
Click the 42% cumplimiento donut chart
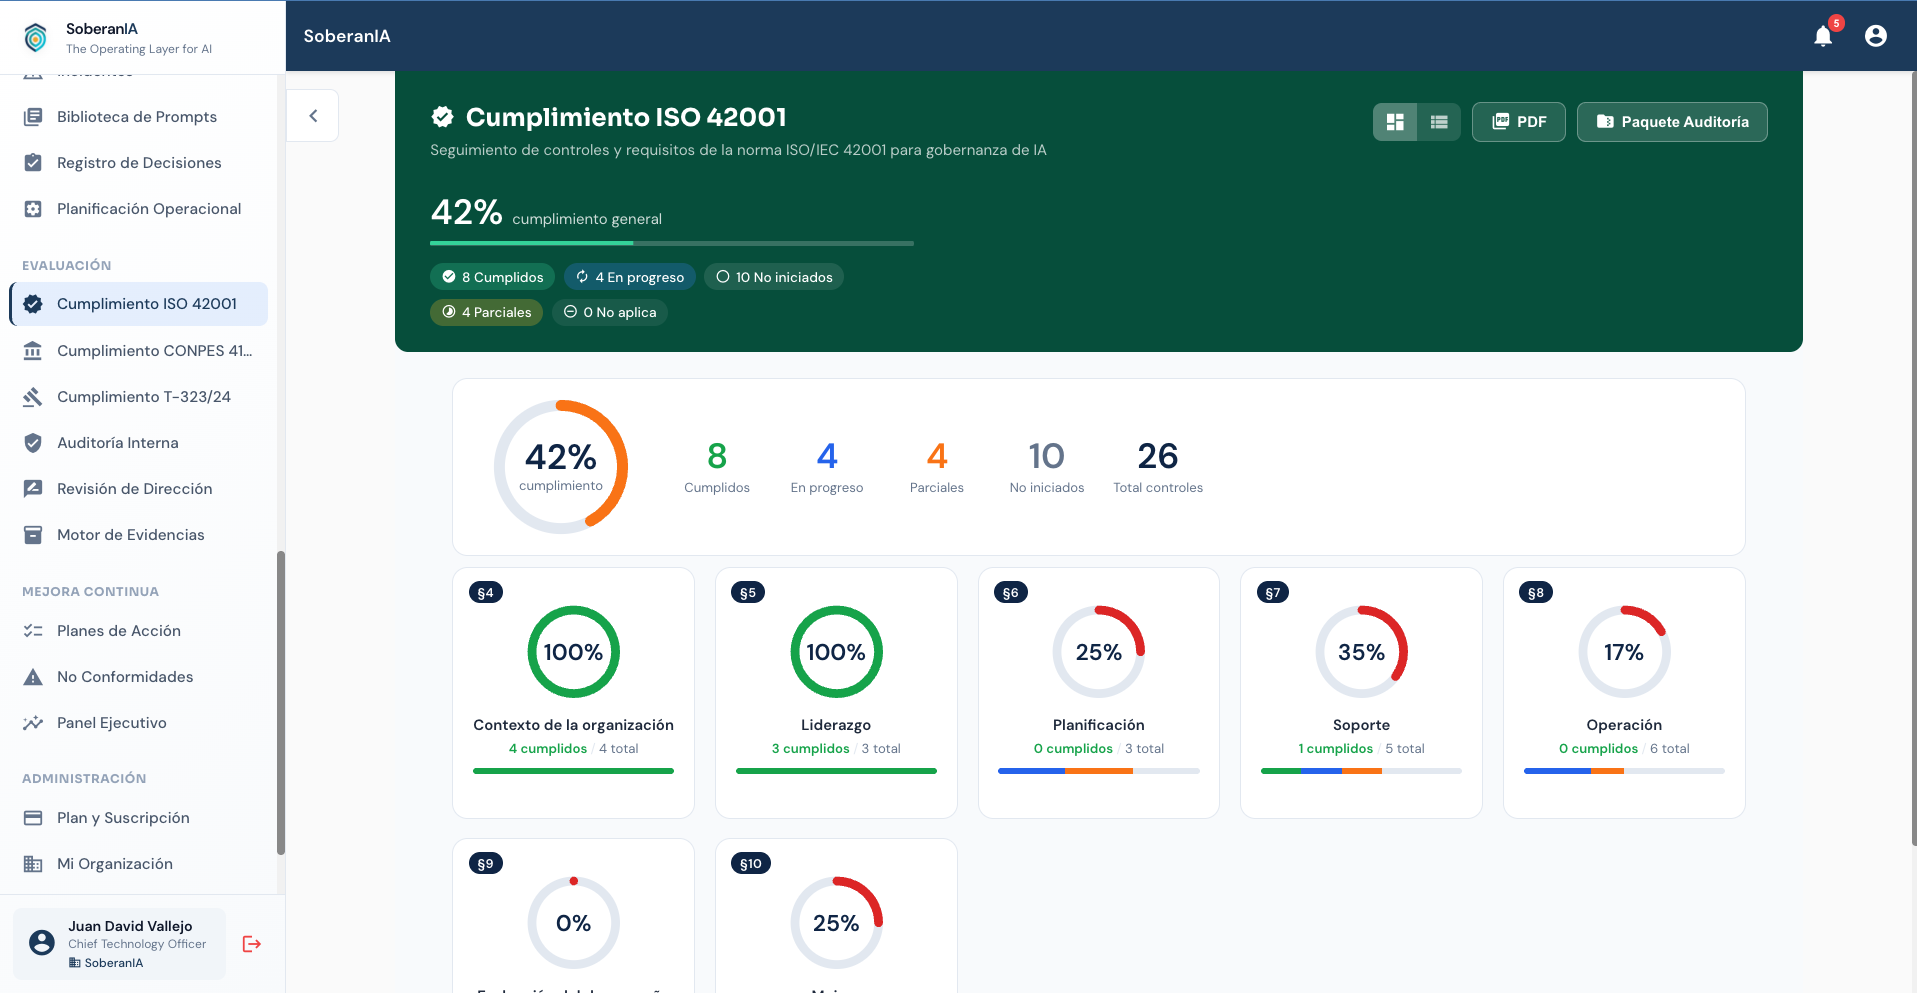point(561,467)
